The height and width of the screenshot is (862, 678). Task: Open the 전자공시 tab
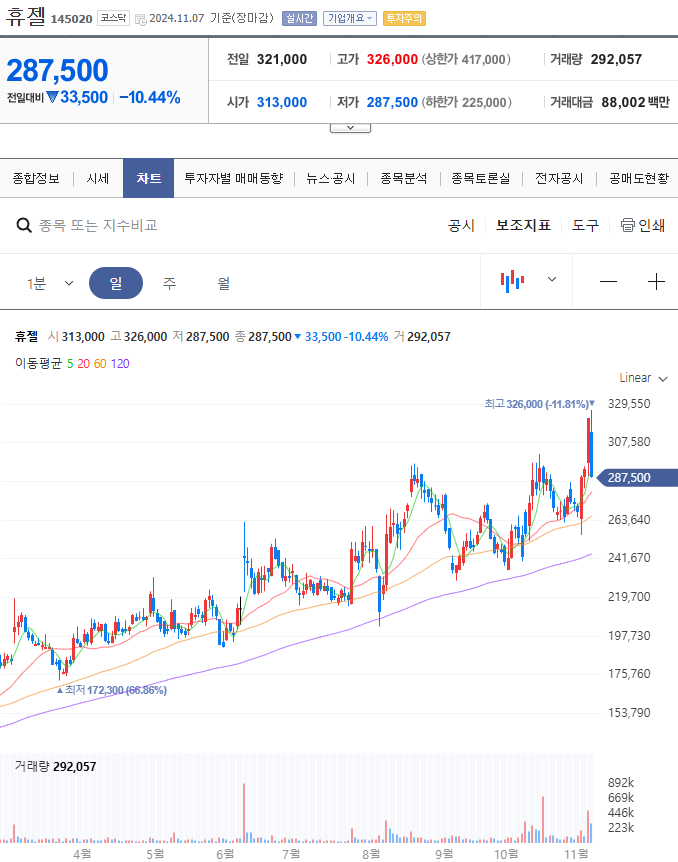click(559, 178)
